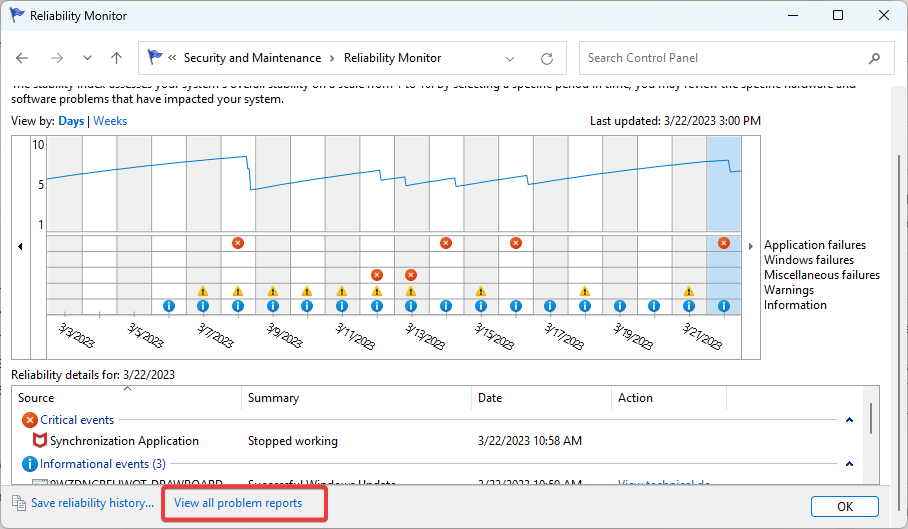Image resolution: width=908 pixels, height=529 pixels.
Task: Click the Back navigation arrow
Action: (x=22, y=58)
